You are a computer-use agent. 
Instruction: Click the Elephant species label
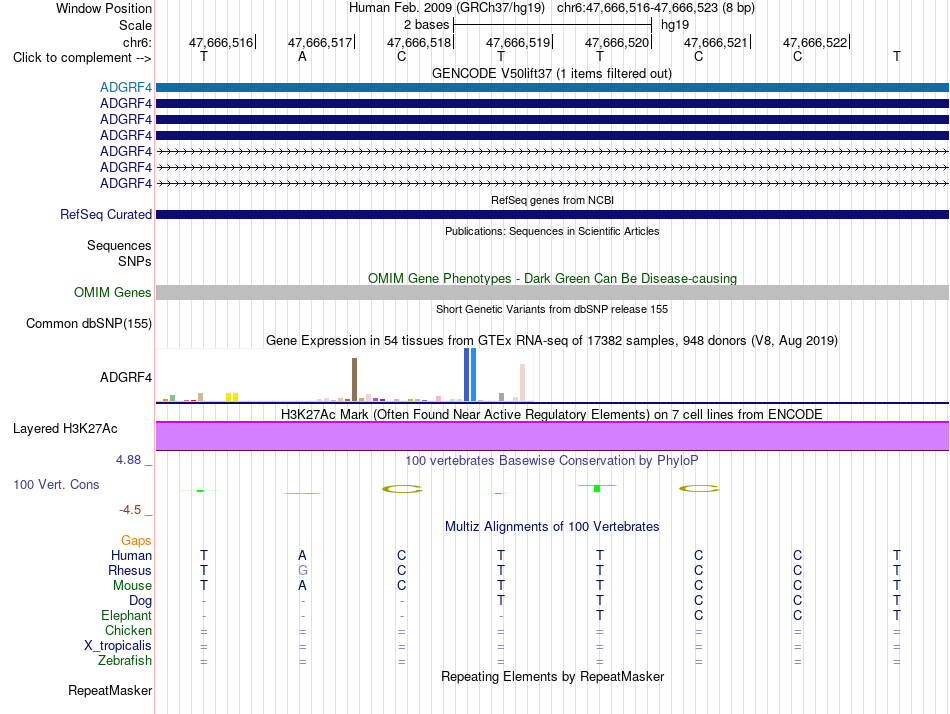126,616
